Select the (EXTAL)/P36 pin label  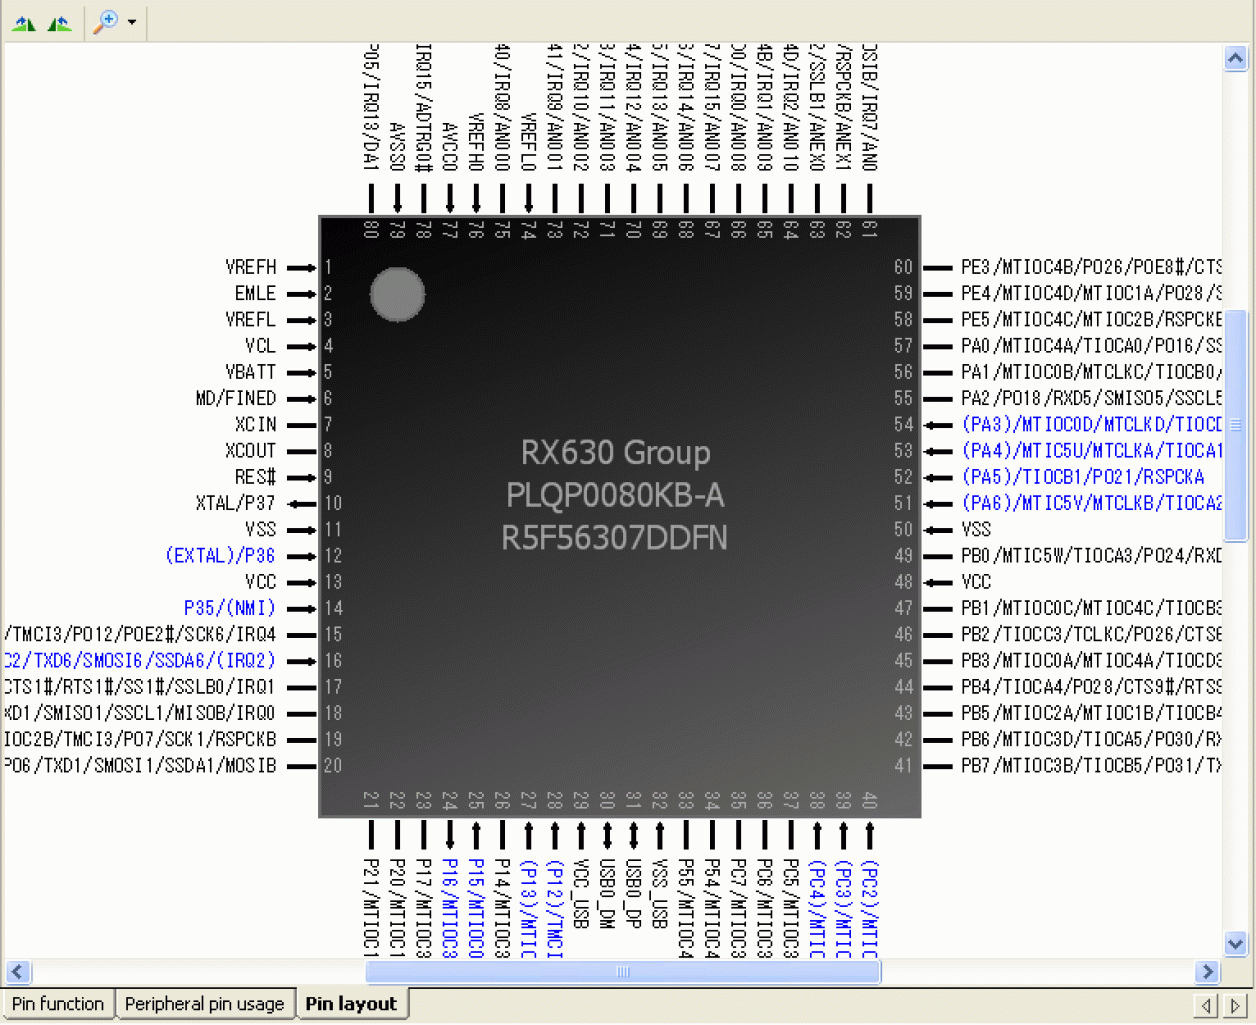pyautogui.click(x=221, y=555)
